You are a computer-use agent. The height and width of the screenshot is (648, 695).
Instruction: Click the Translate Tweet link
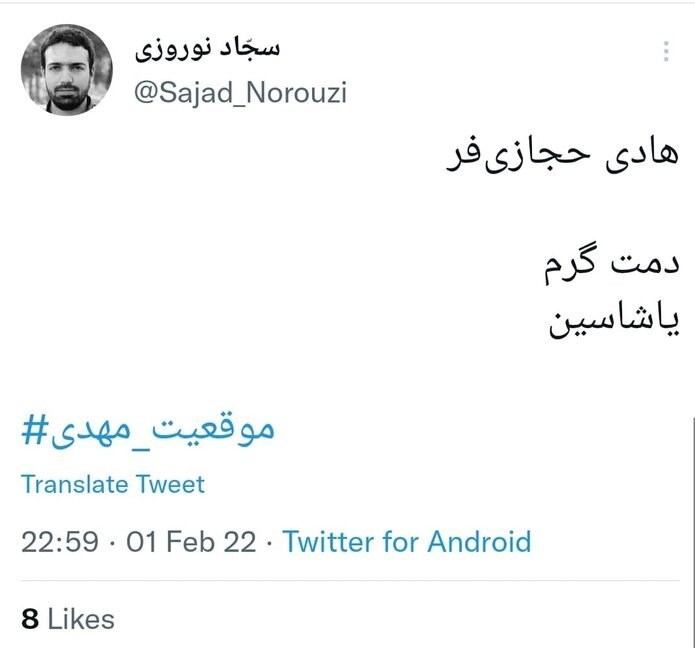pos(113,485)
